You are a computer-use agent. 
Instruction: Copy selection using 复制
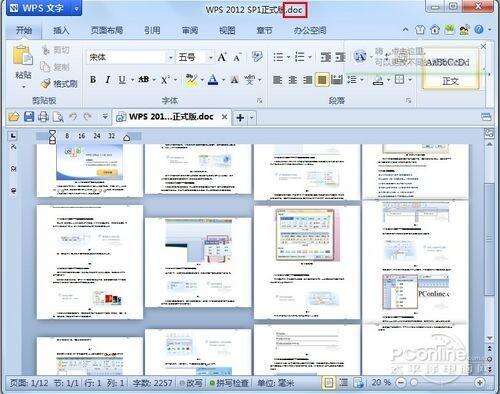55,67
